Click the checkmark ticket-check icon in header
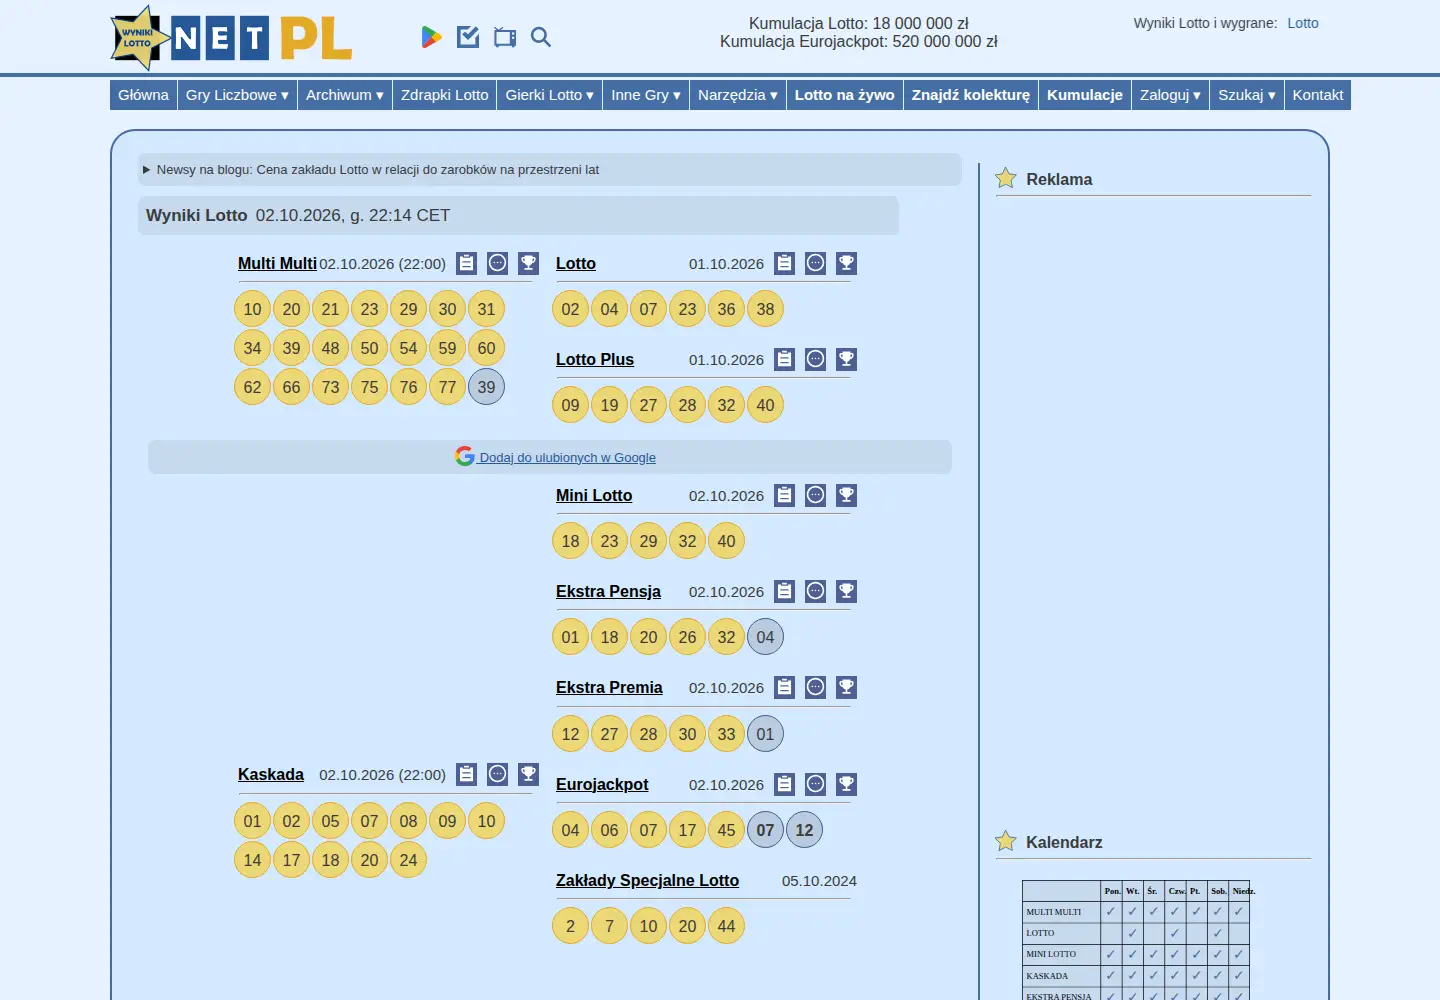The width and height of the screenshot is (1440, 1000). (x=468, y=37)
